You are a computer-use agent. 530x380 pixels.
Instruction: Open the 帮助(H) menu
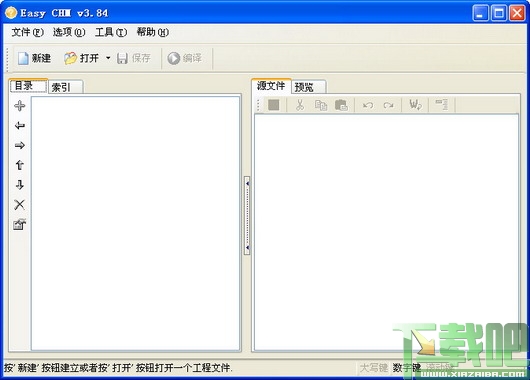coord(152,32)
